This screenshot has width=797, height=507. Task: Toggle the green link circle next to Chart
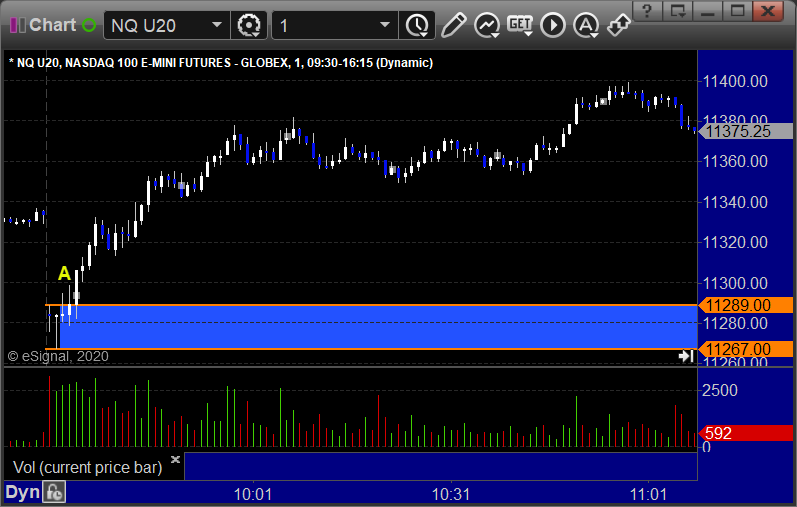89,25
